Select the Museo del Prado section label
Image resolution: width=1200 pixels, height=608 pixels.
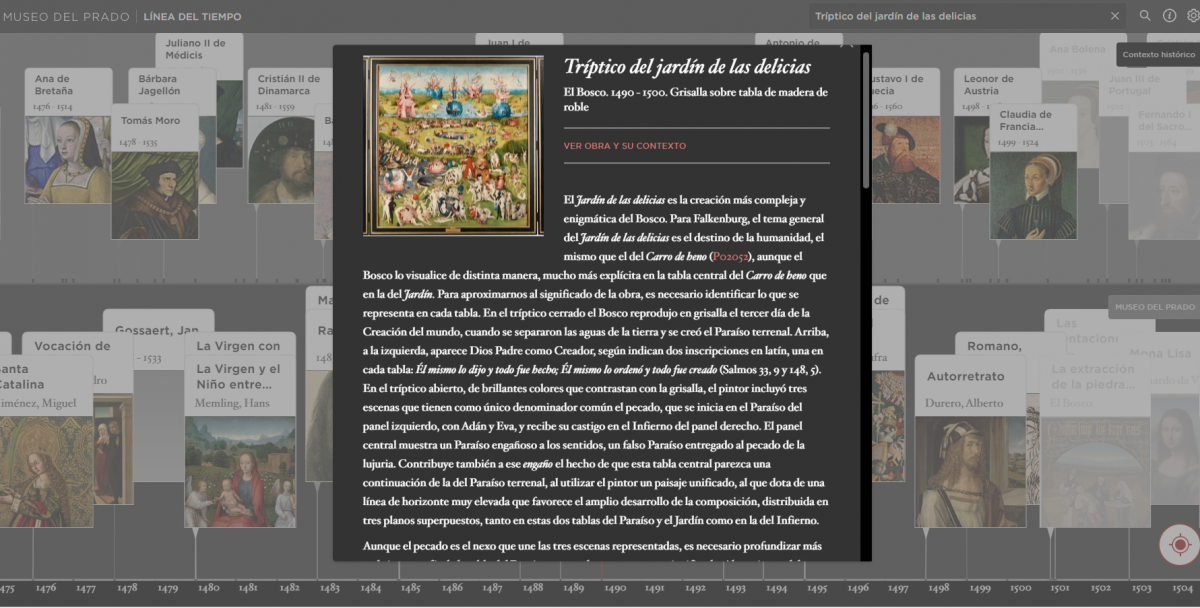pos(1154,307)
